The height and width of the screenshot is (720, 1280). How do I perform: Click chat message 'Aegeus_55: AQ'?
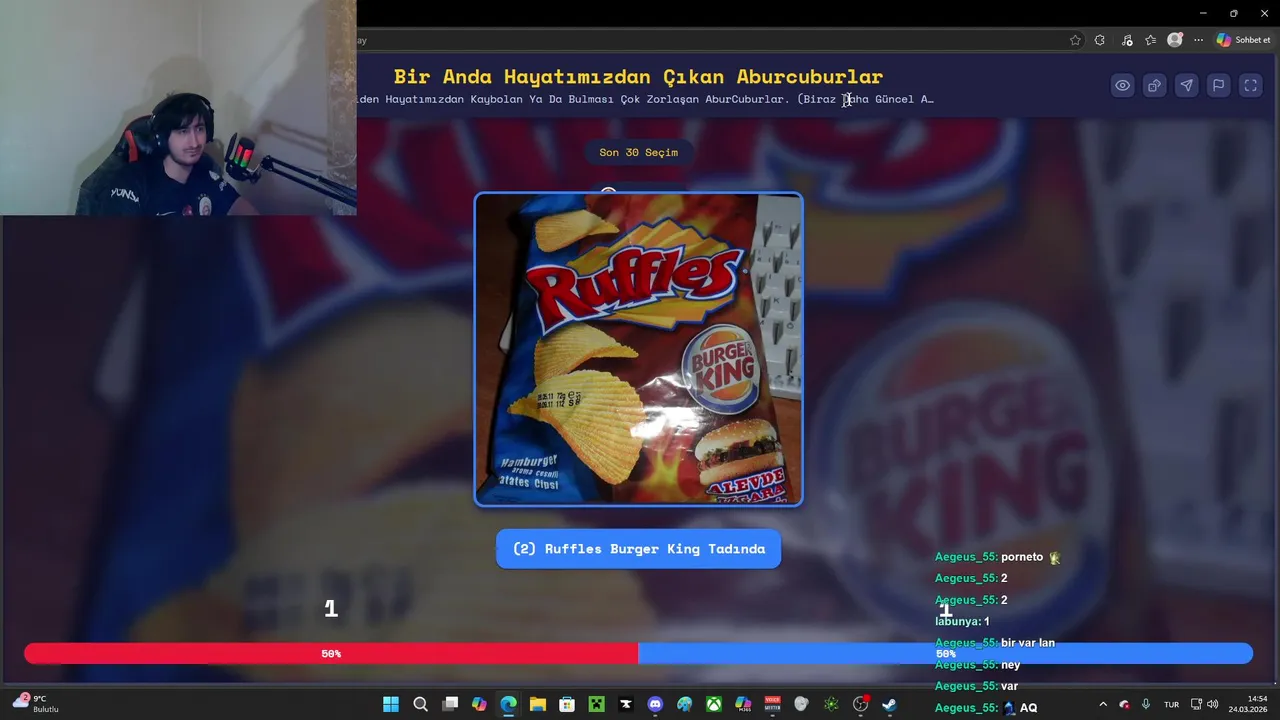pyautogui.click(x=986, y=708)
